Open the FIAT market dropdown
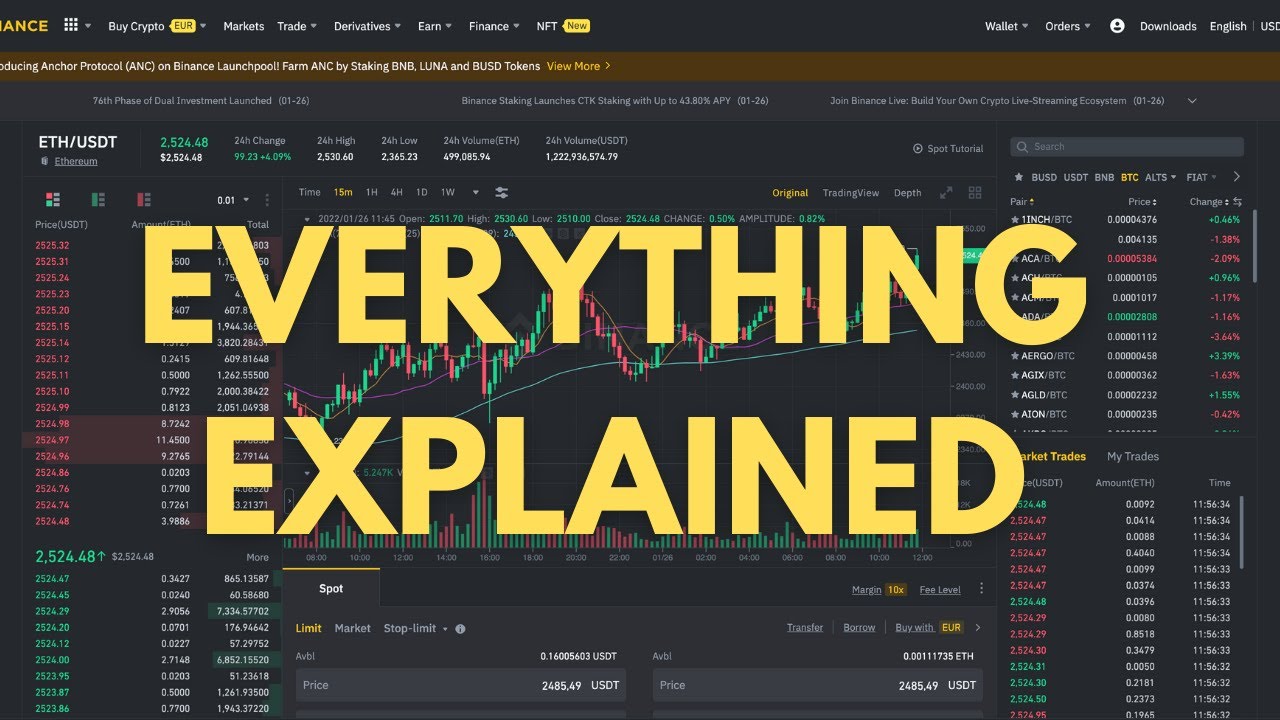Image resolution: width=1280 pixels, height=720 pixels. click(1202, 177)
